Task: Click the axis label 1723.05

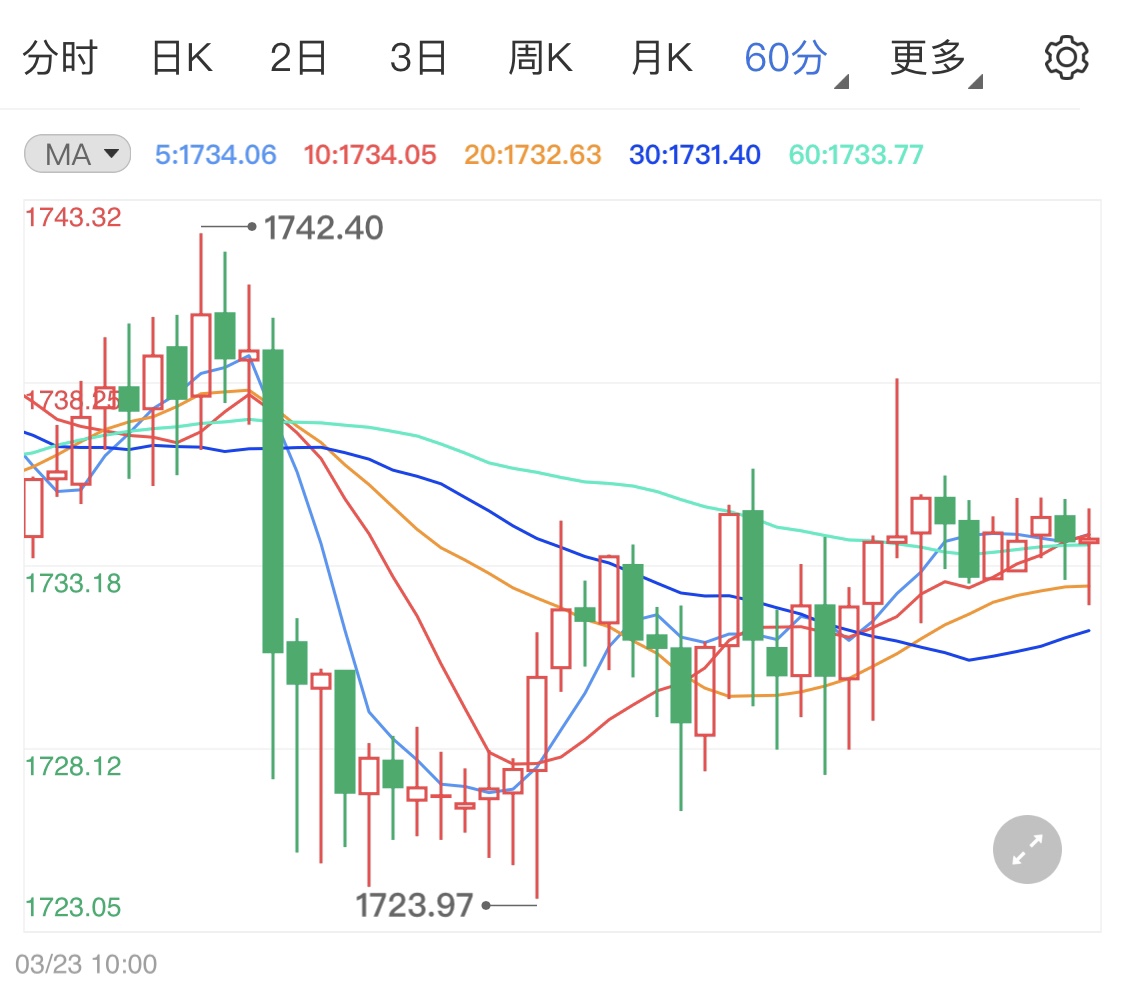Action: point(73,907)
